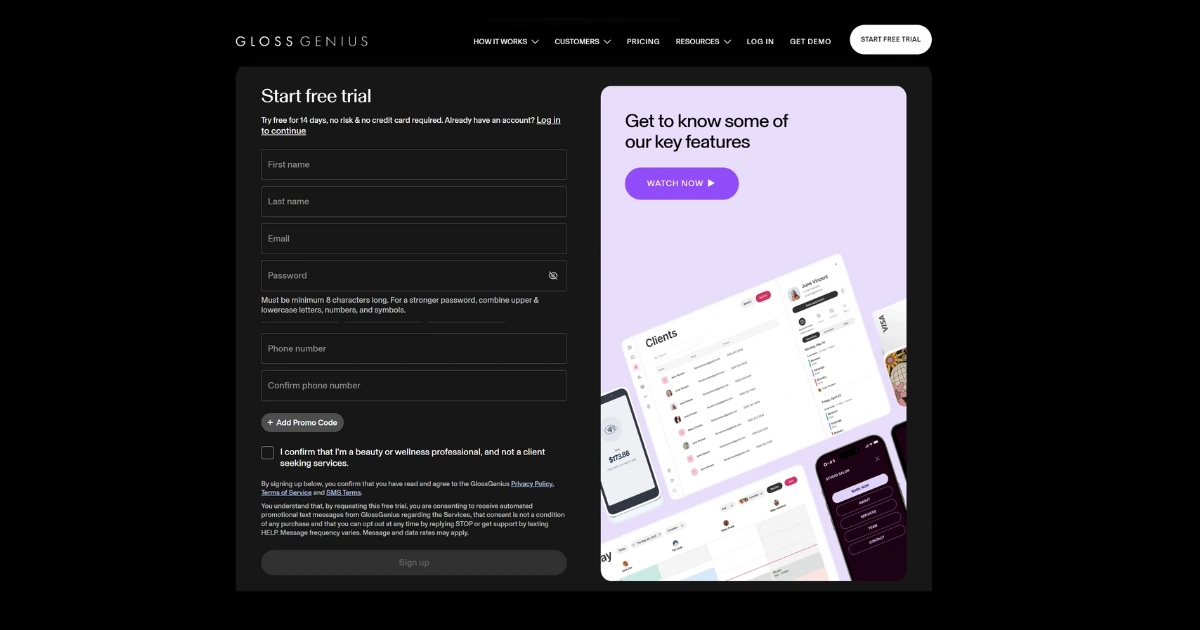The width and height of the screenshot is (1200, 630).
Task: Open the Get Demo nav item
Action: [x=810, y=42]
